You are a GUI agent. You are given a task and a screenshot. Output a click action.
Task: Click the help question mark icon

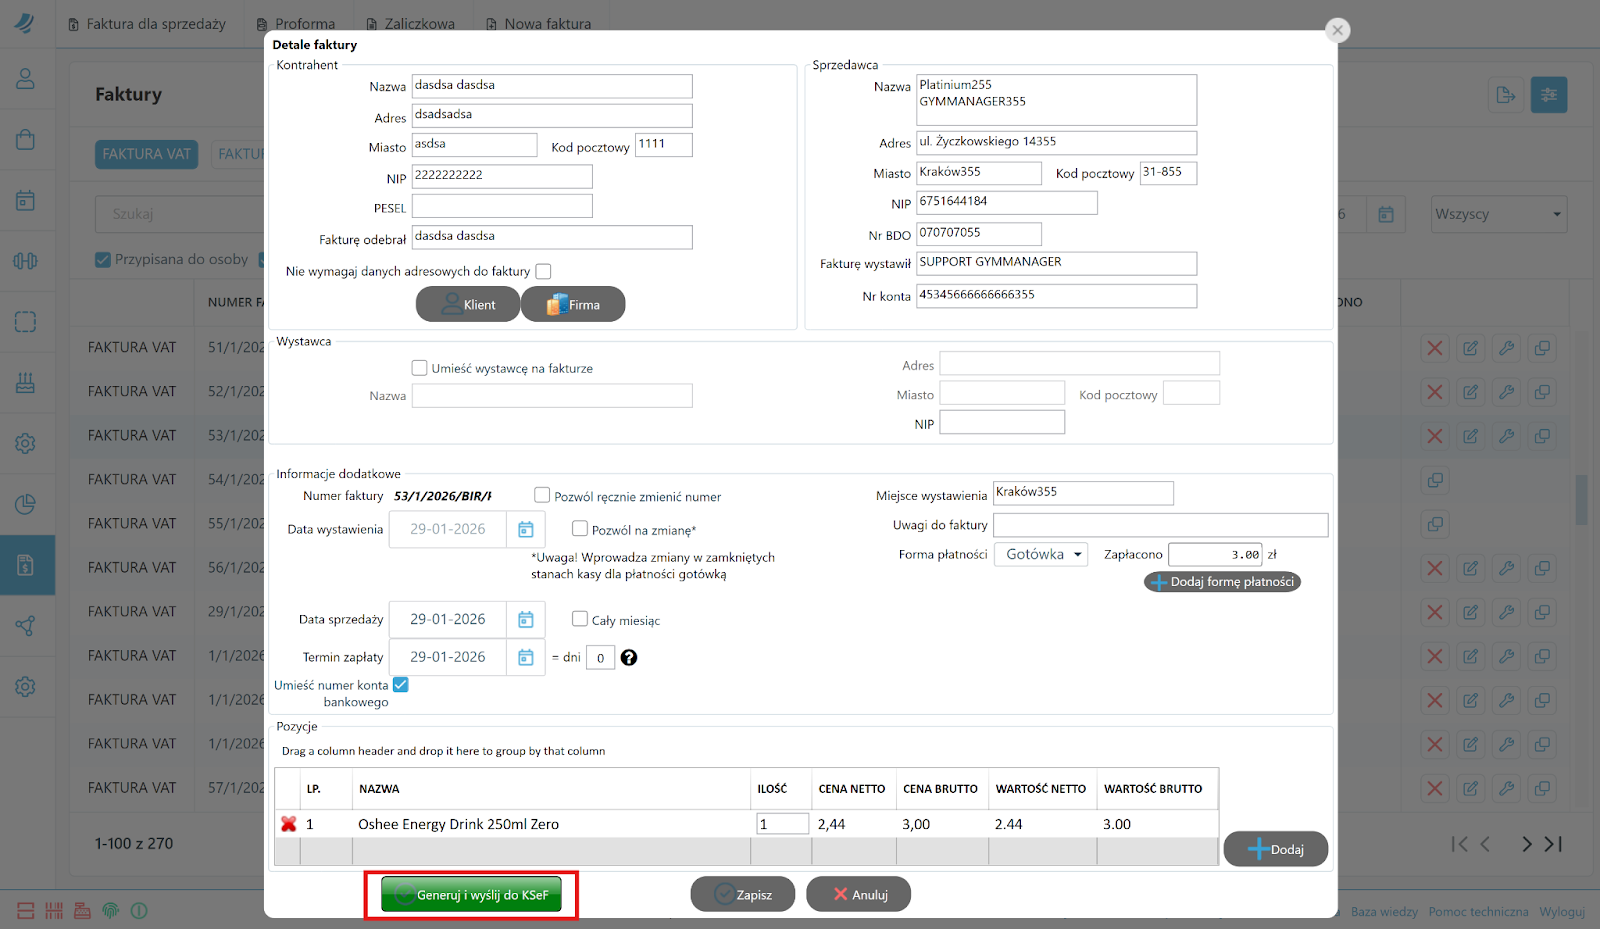[x=629, y=657]
